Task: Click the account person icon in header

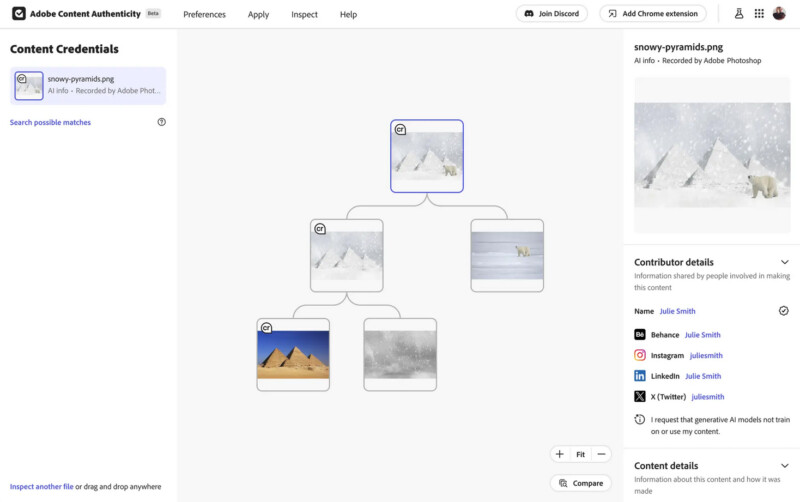Action: pyautogui.click(x=739, y=14)
